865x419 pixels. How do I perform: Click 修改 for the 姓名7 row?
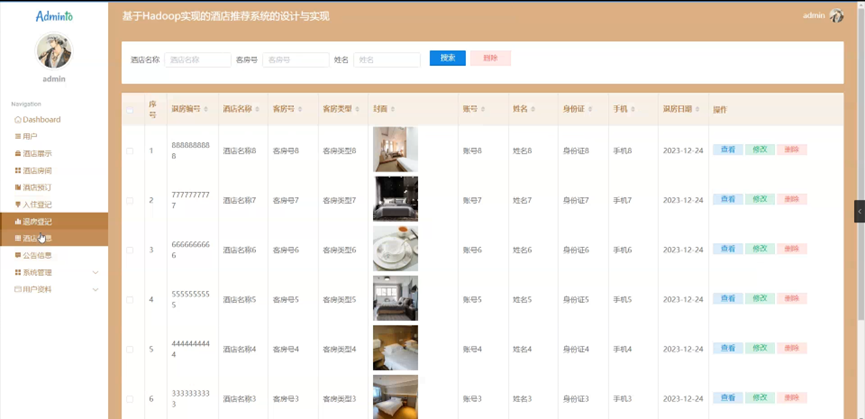[x=760, y=199]
